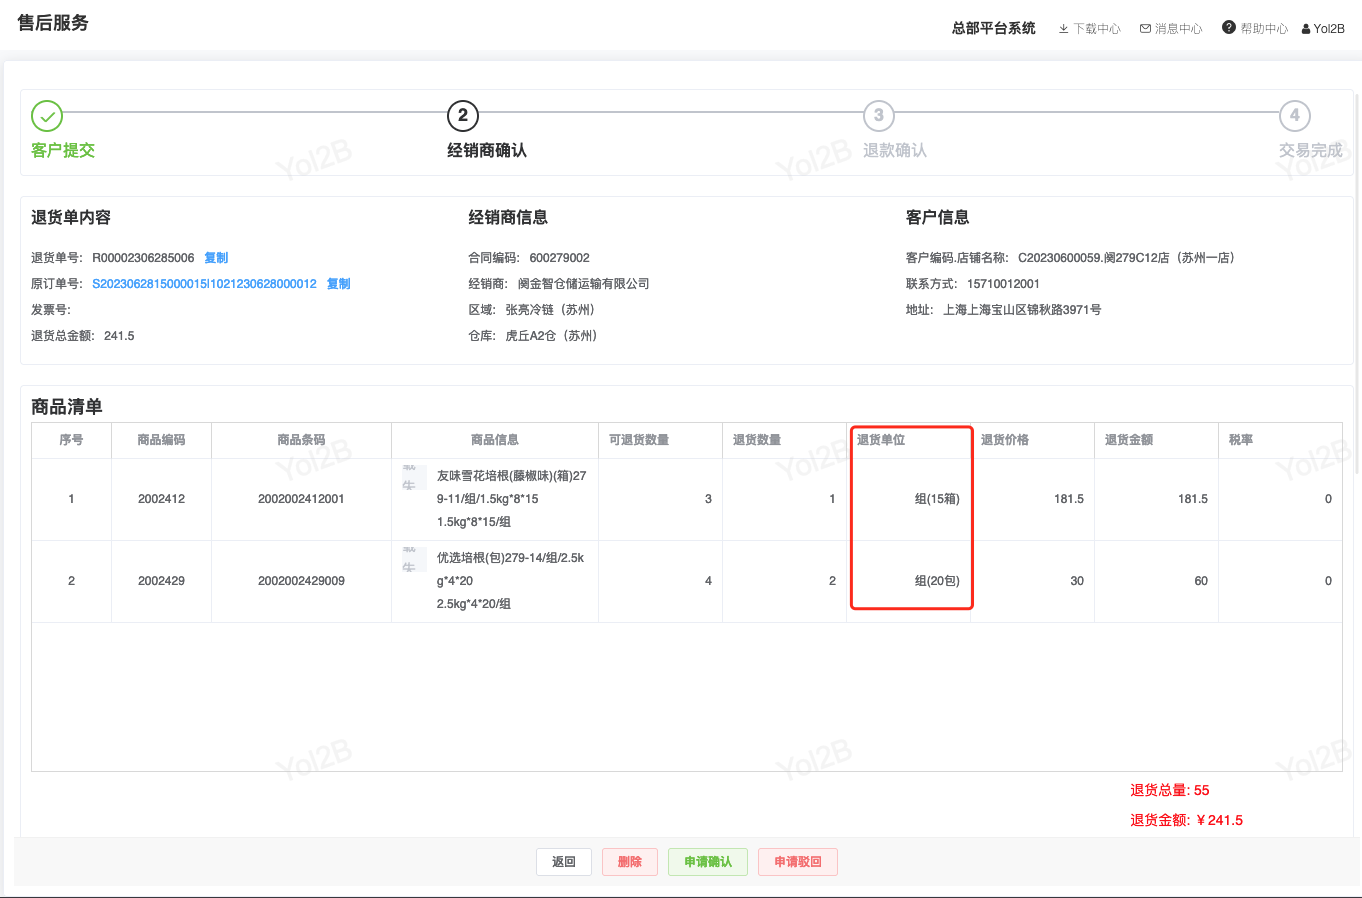This screenshot has height=898, width=1362.
Task: Click the step 3 退款确认 circle
Action: point(878,116)
